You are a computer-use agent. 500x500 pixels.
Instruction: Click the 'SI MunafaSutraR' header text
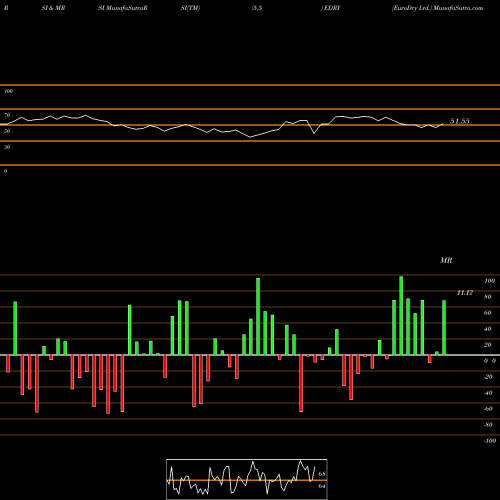point(123,8)
